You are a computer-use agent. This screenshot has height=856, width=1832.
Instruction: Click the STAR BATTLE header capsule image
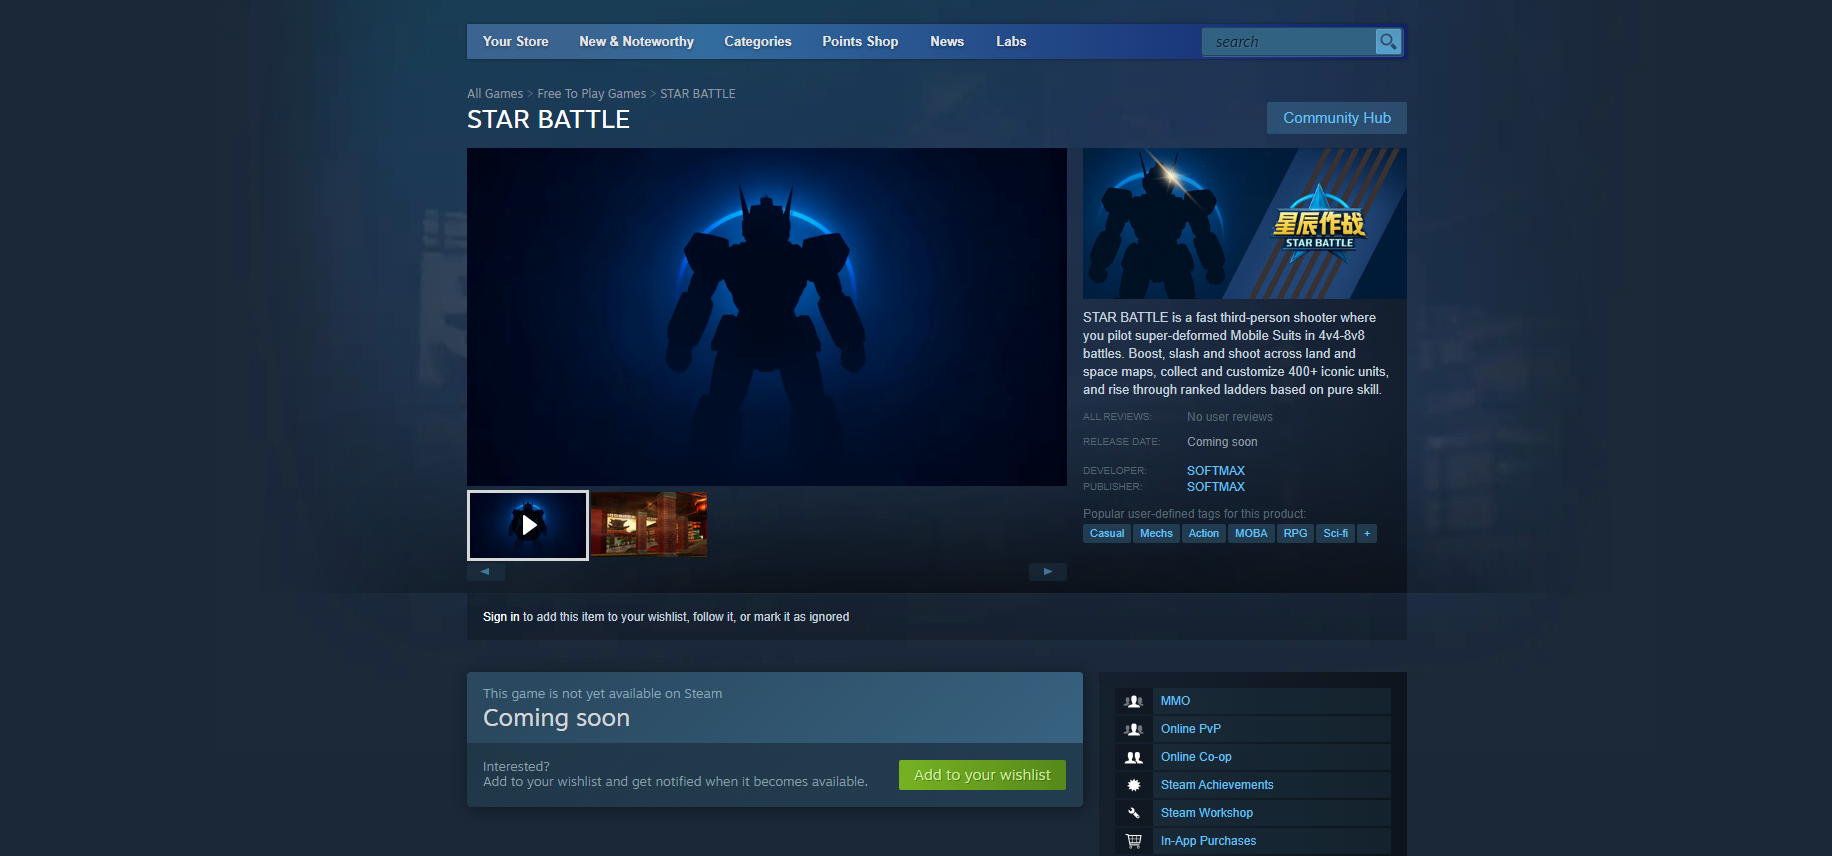[1245, 223]
